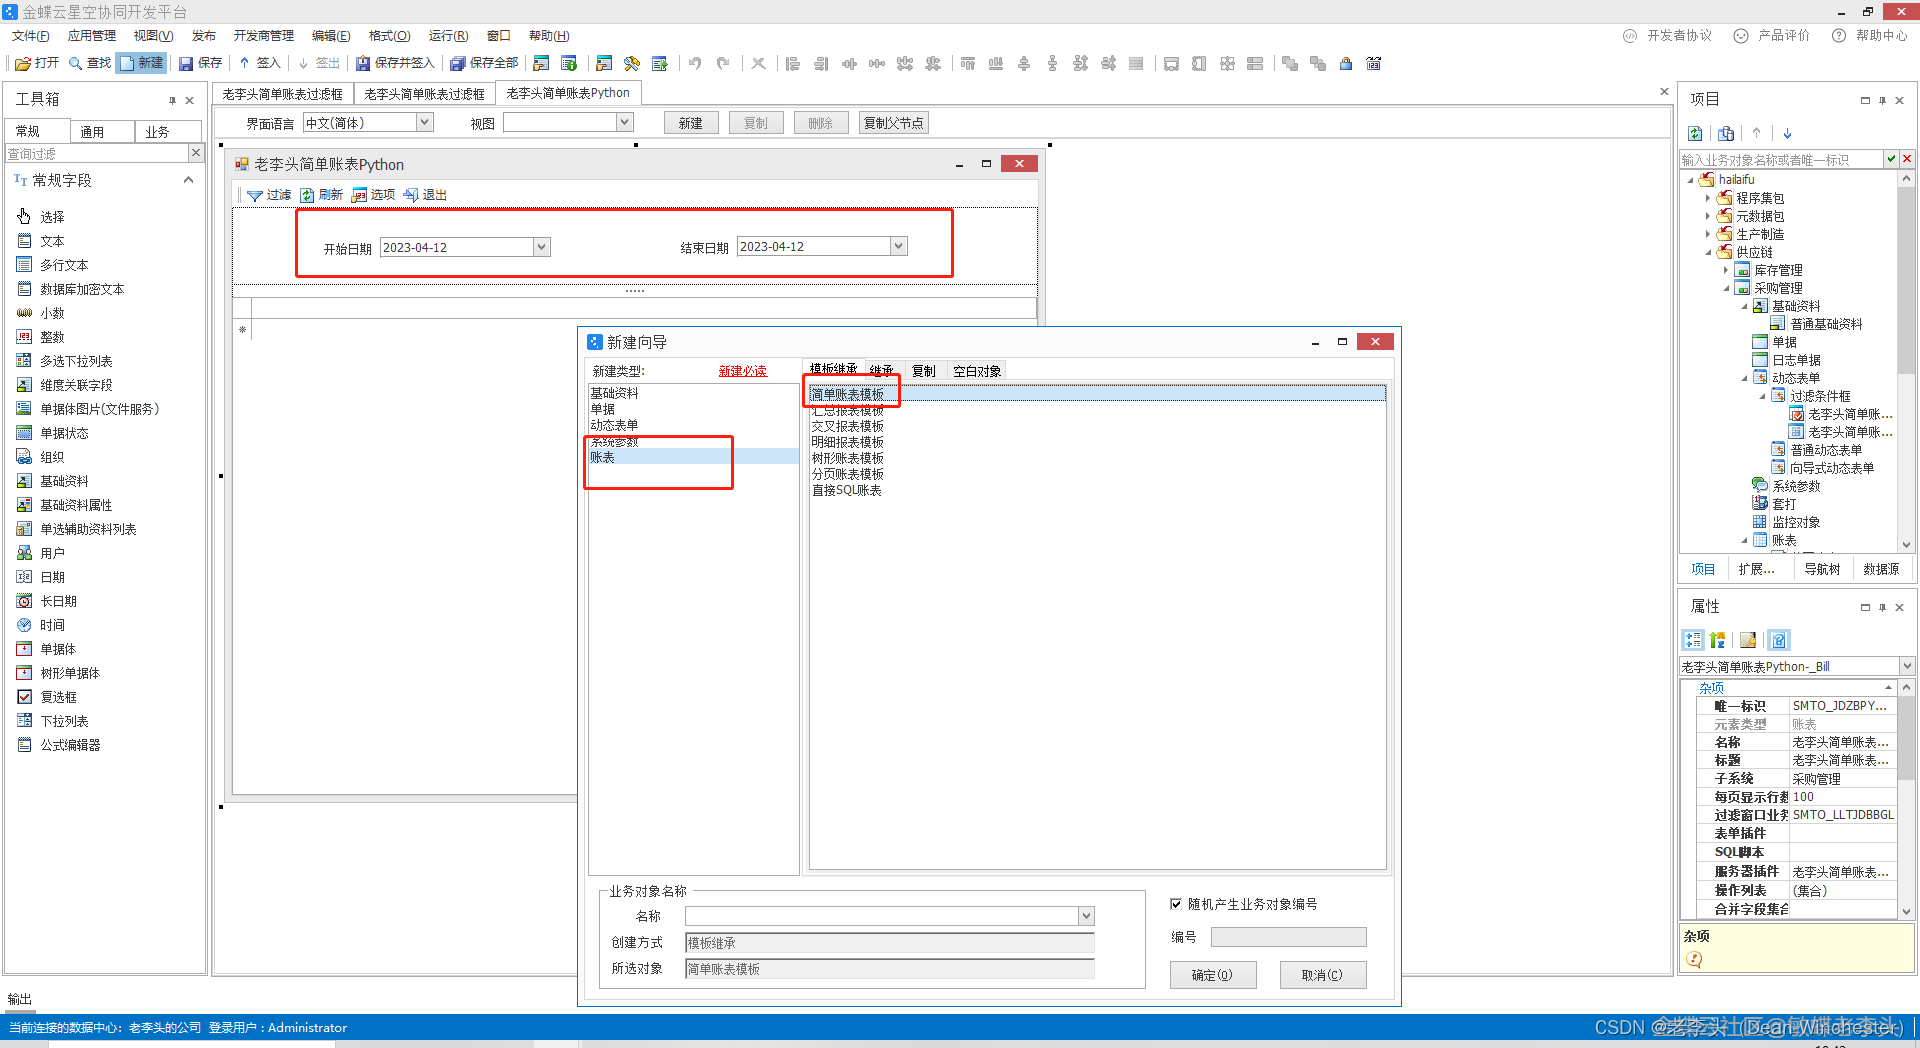Open the properties object selector dropdown
Screen dimensions: 1920x1048
1906,666
